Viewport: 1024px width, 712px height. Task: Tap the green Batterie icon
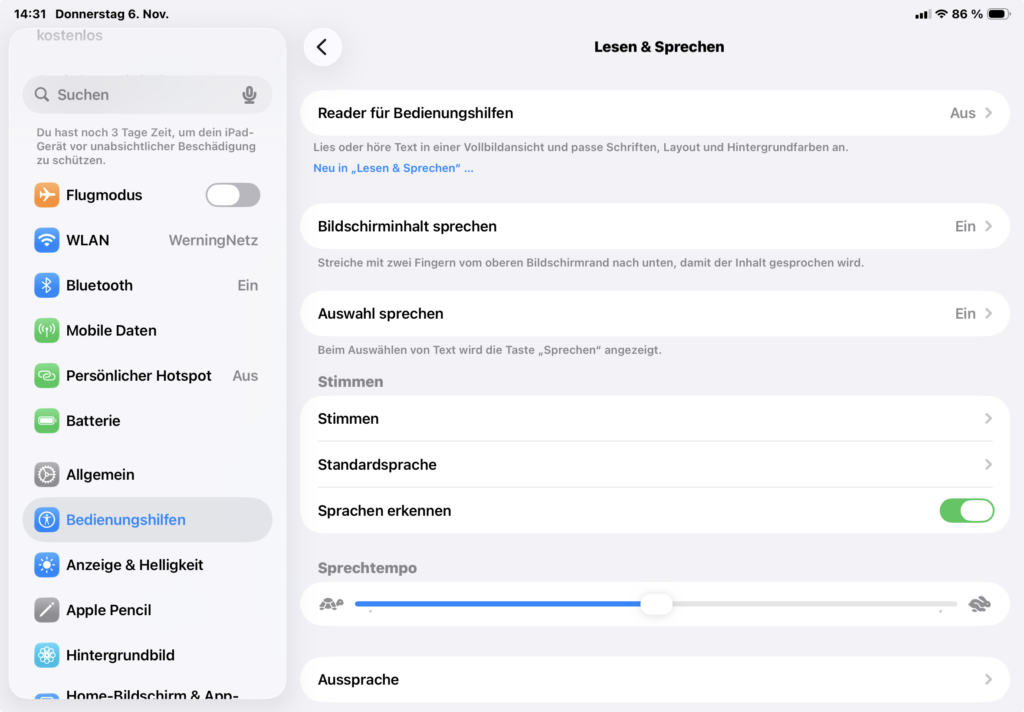(47, 421)
